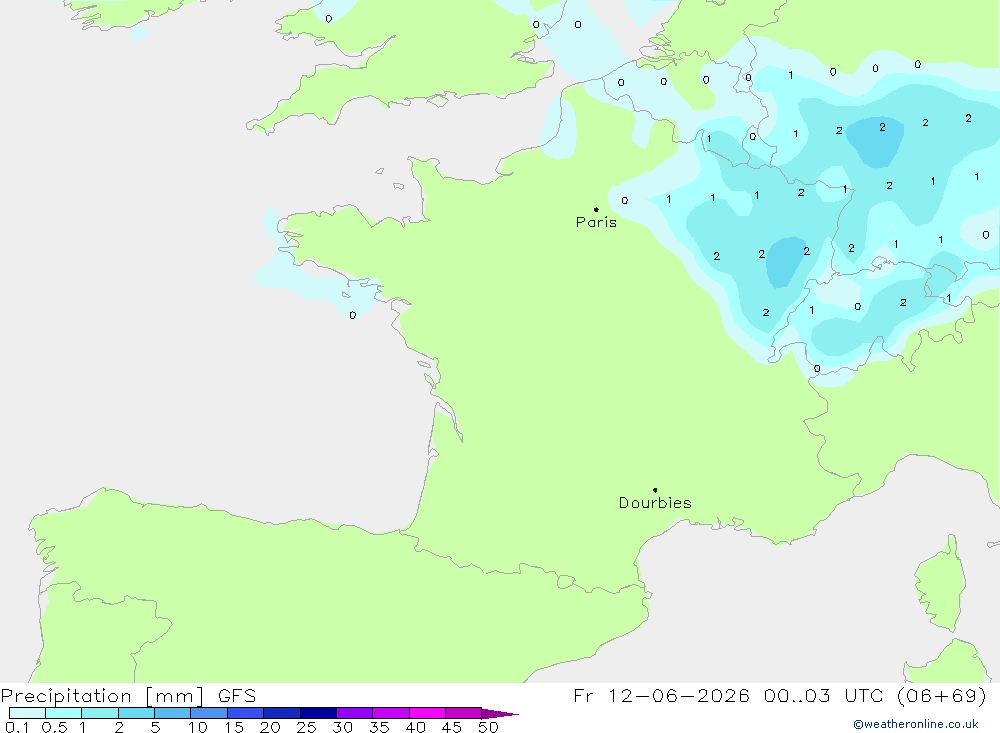This screenshot has height=733, width=1000.
Task: Click the '35' legend scale label
Action: point(379,727)
